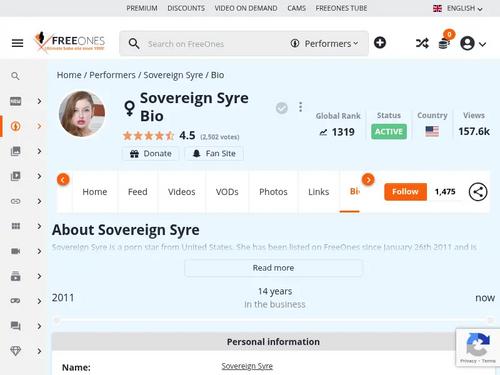The width and height of the screenshot is (500, 375).
Task: Open the user account avatar icon
Action: coord(467,43)
